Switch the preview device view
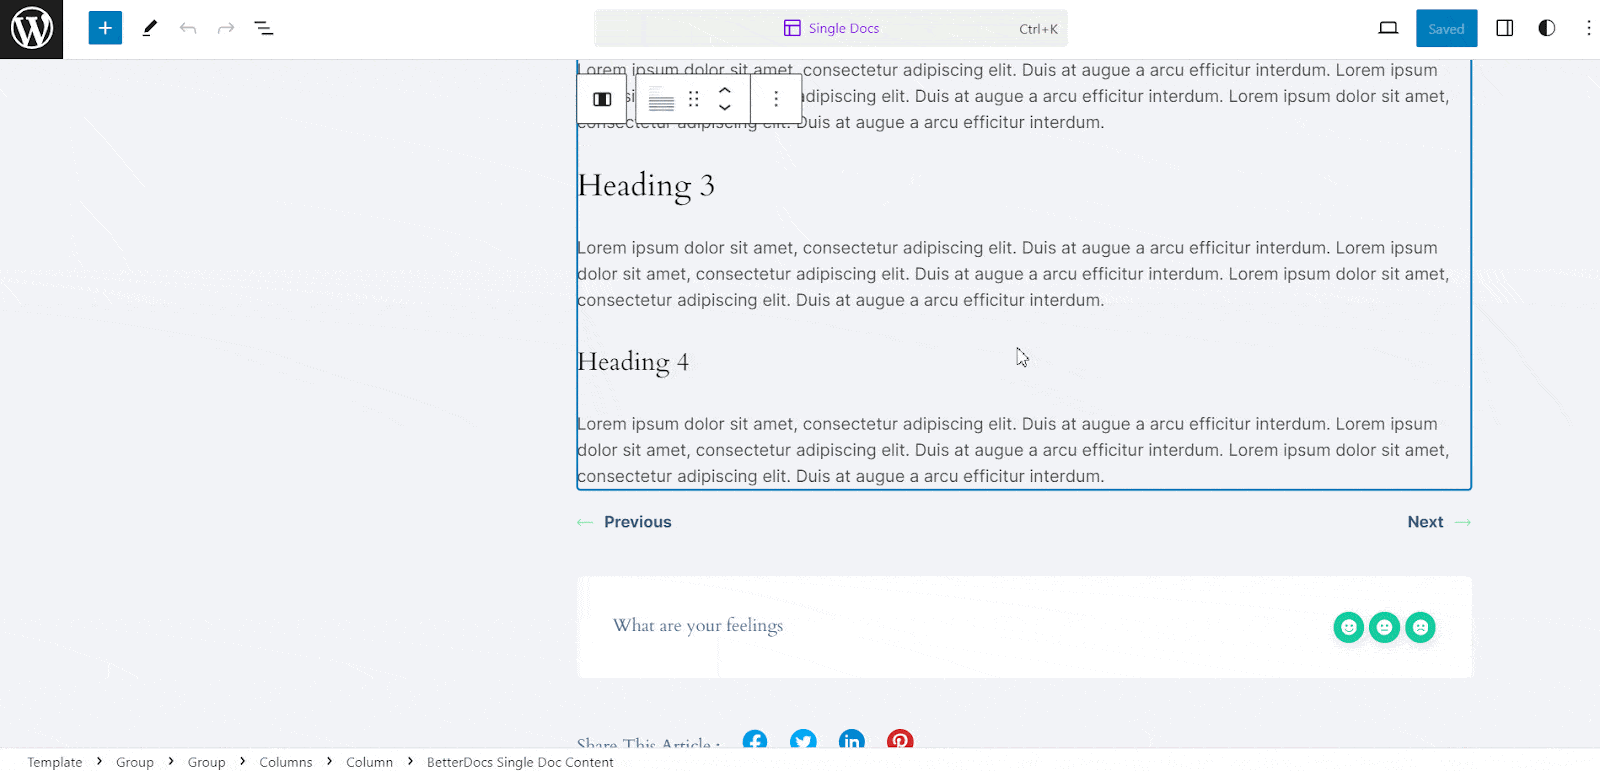 [x=1388, y=28]
